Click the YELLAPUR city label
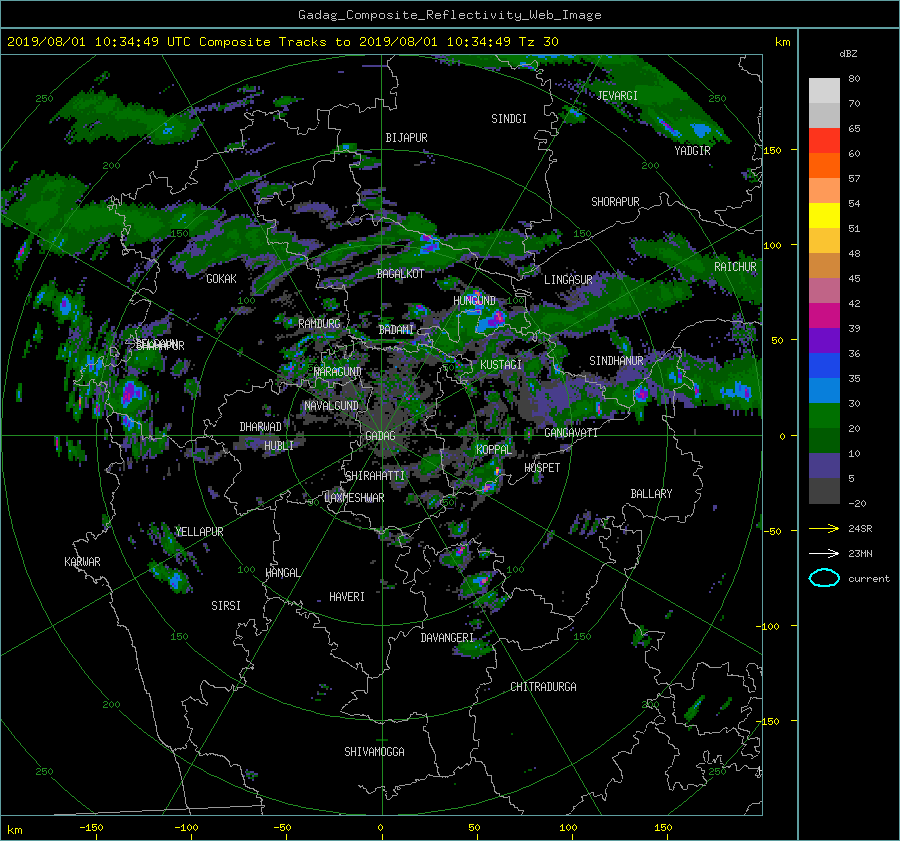 coord(199,532)
